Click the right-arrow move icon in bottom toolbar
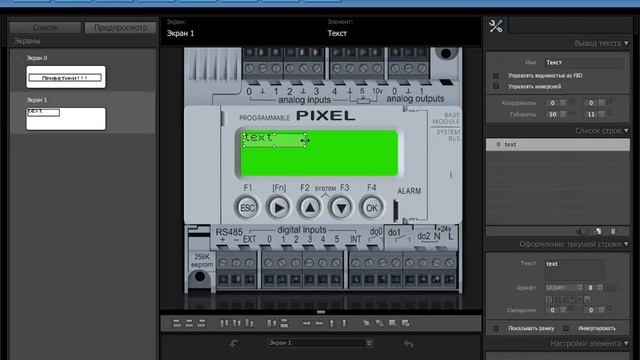This screenshot has width=640, height=360. click(x=306, y=323)
